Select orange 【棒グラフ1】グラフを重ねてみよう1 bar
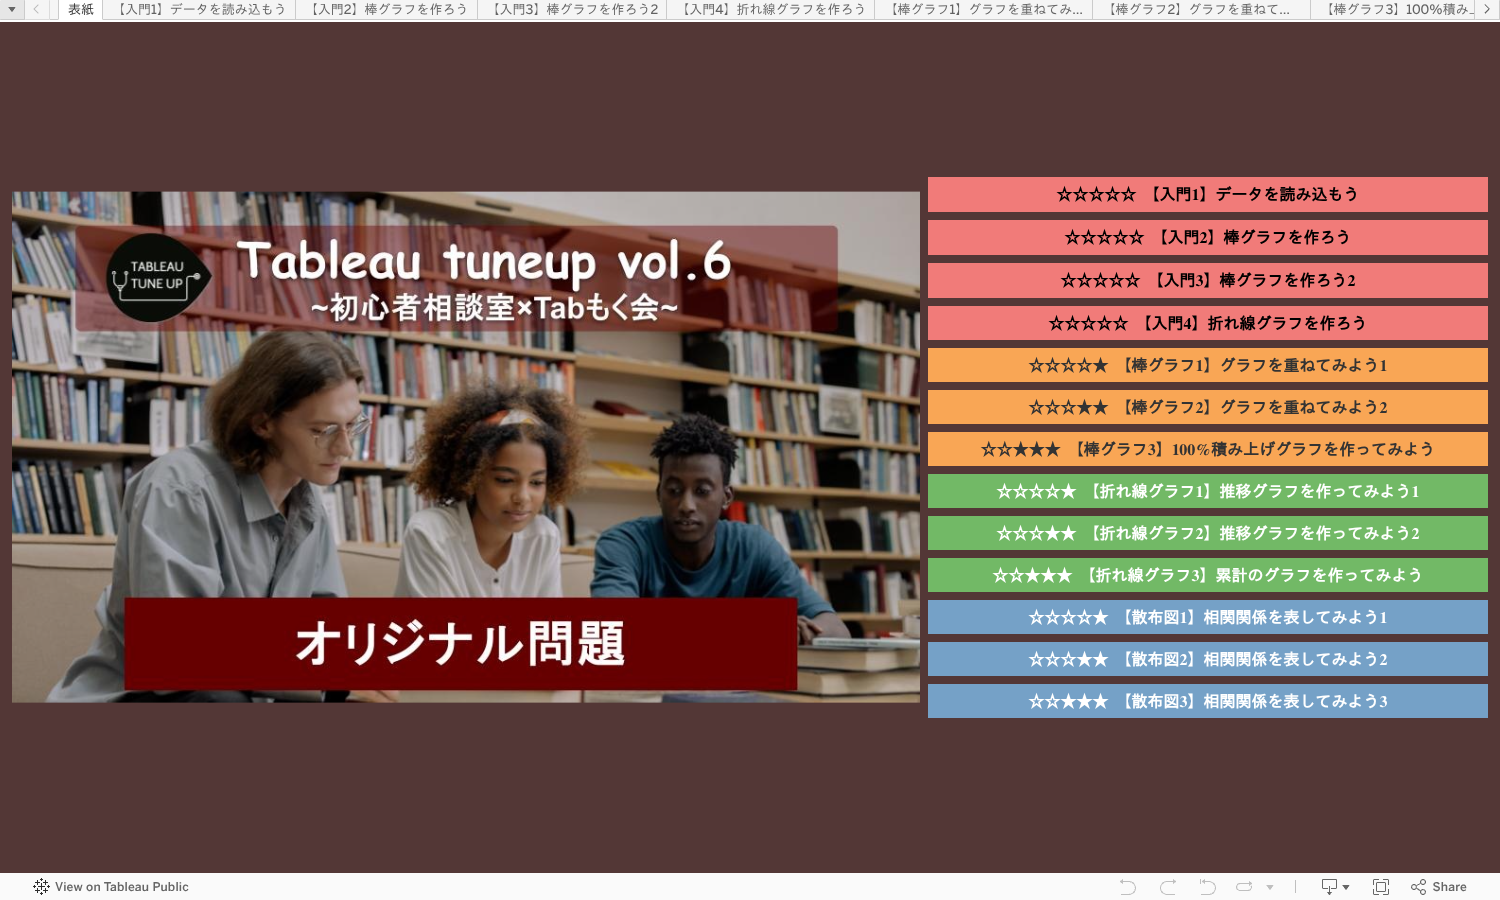1500x900 pixels. [x=1208, y=365]
